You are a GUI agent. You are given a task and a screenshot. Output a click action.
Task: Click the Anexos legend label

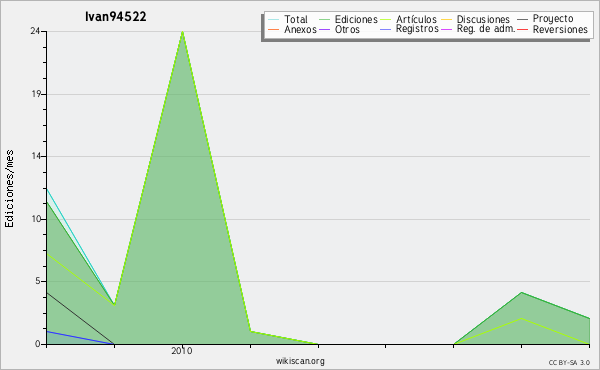300,29
